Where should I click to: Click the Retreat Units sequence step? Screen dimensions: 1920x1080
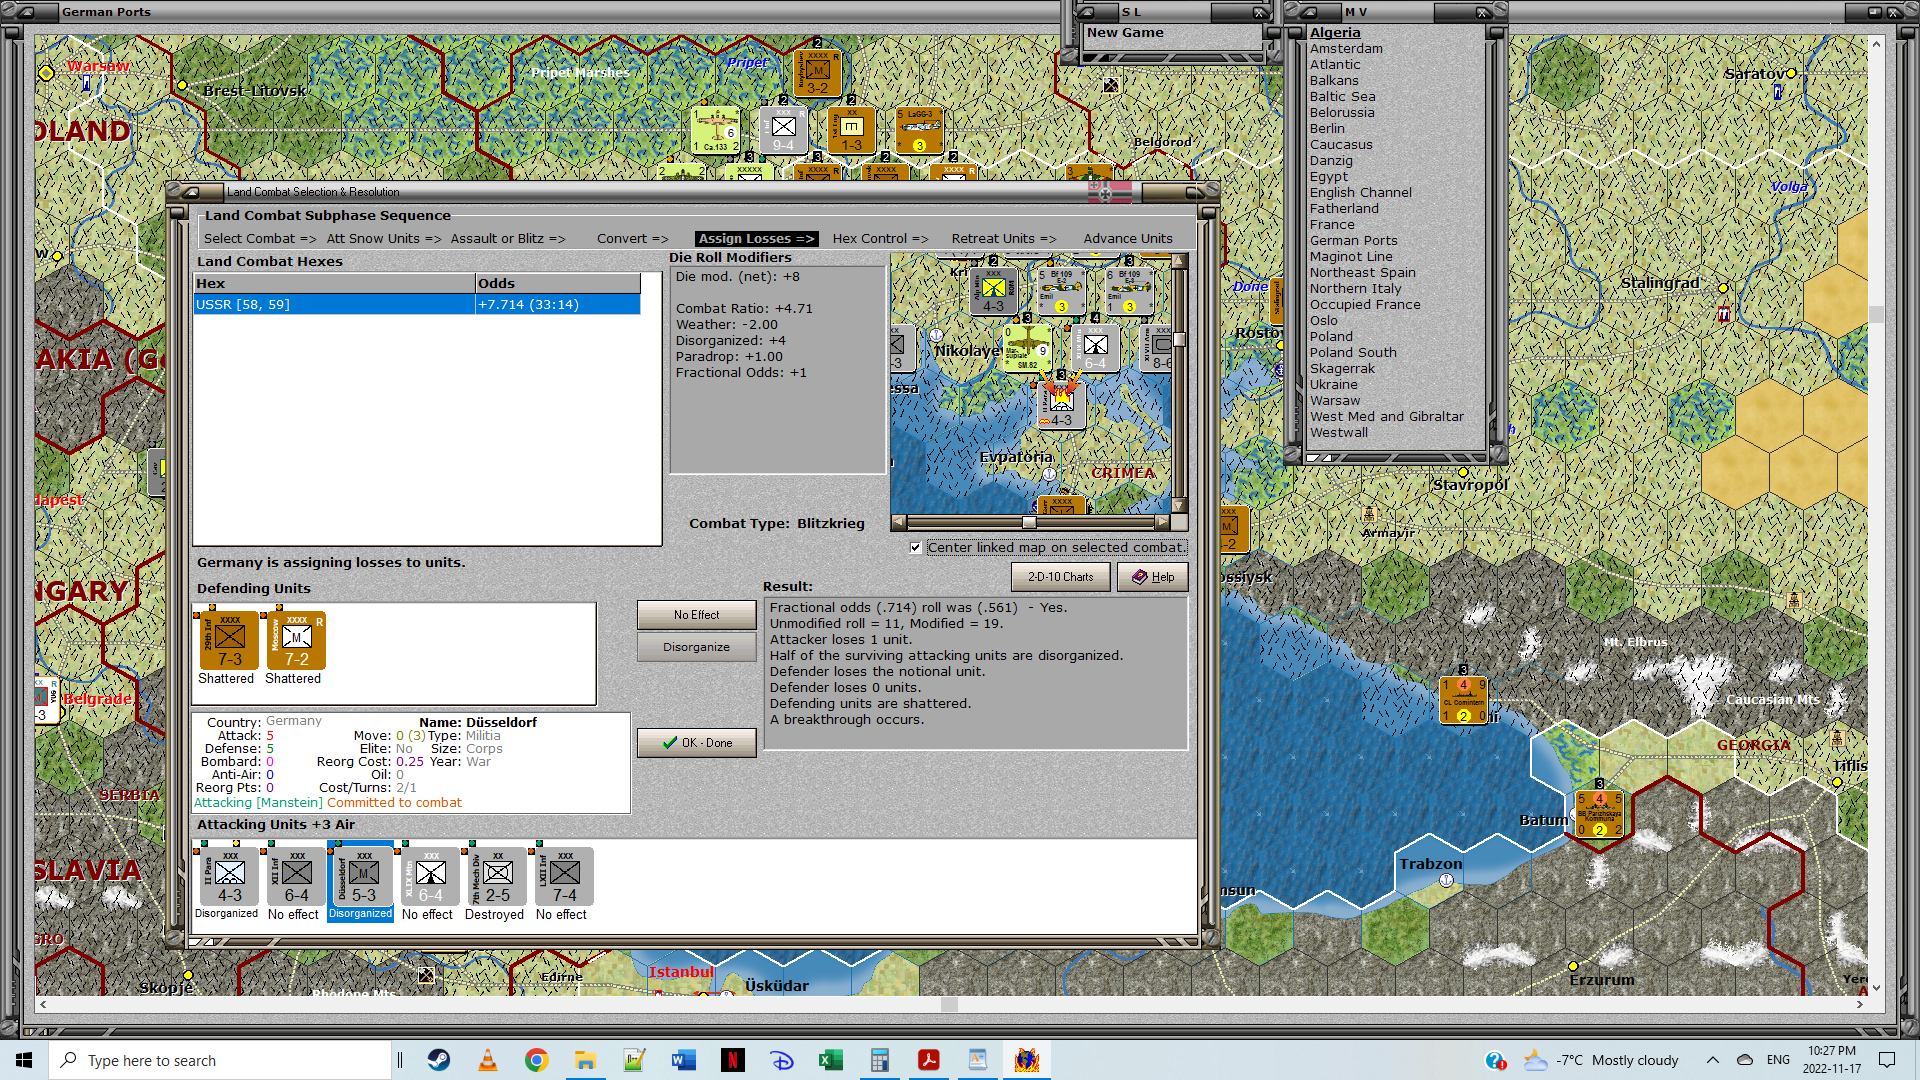tap(1003, 239)
